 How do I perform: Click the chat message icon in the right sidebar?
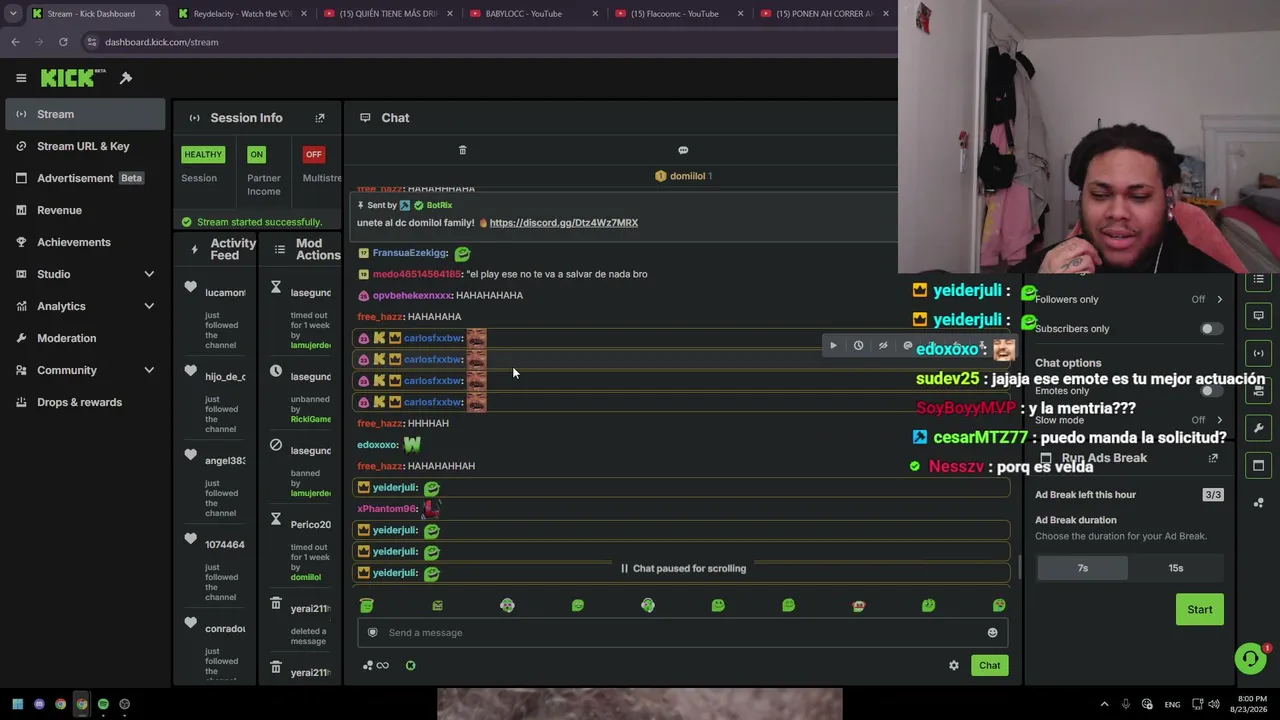(1259, 316)
